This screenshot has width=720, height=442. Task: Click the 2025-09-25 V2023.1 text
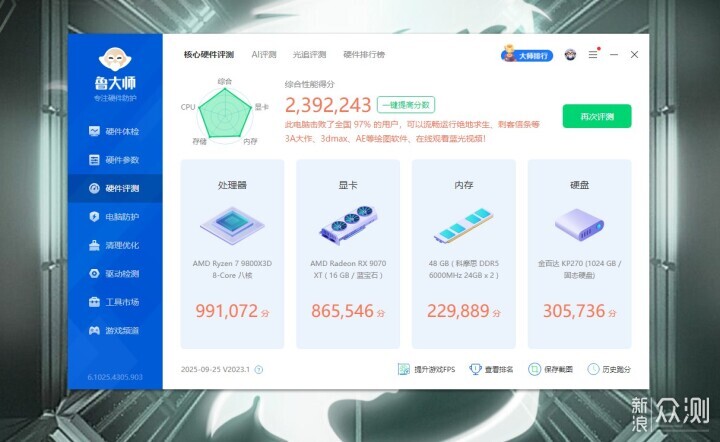[215, 369]
